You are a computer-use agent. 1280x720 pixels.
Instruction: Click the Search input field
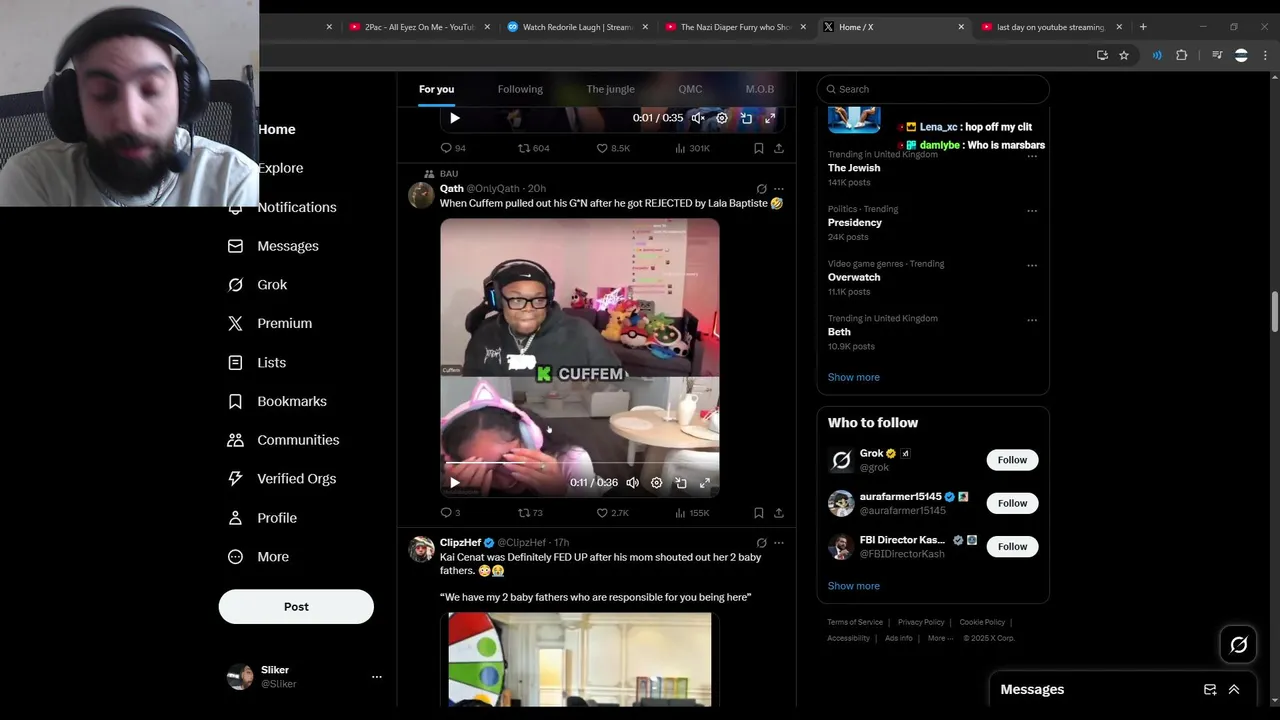pos(933,89)
